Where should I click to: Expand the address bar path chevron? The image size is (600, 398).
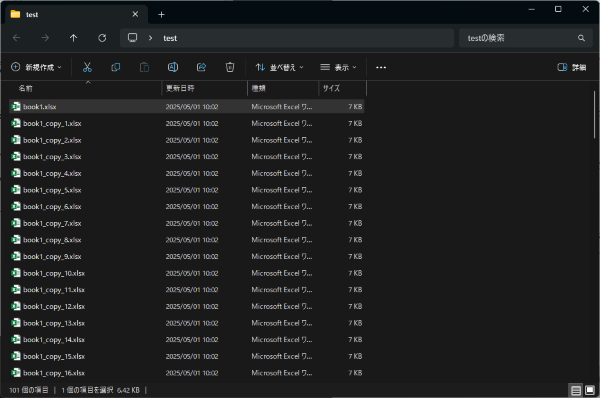point(150,38)
